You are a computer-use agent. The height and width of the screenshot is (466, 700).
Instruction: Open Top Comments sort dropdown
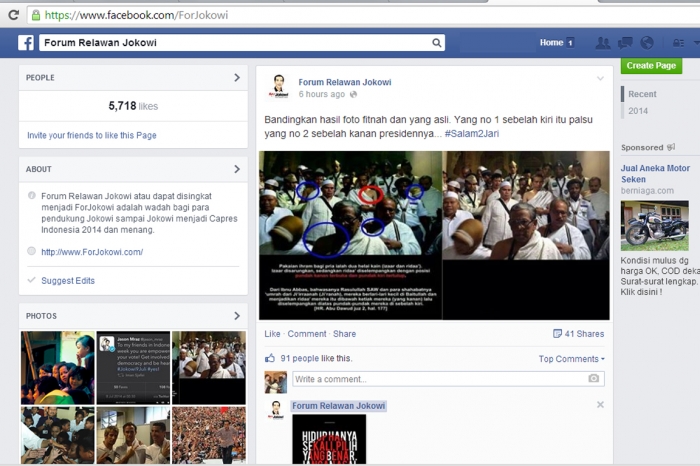571,359
